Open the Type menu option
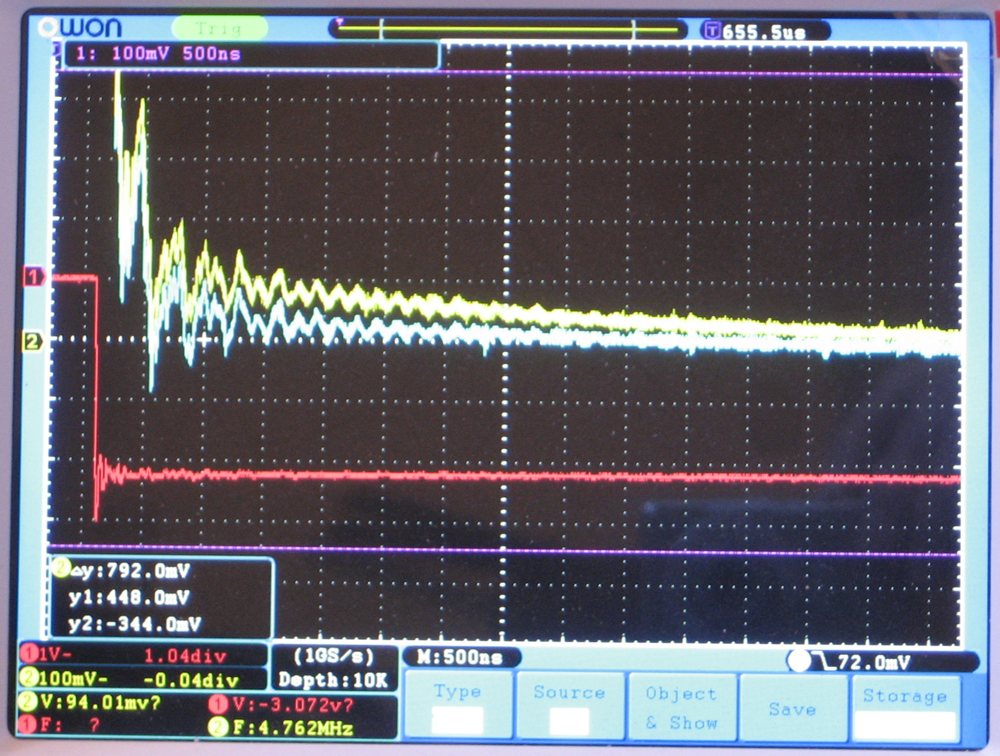 coord(457,705)
